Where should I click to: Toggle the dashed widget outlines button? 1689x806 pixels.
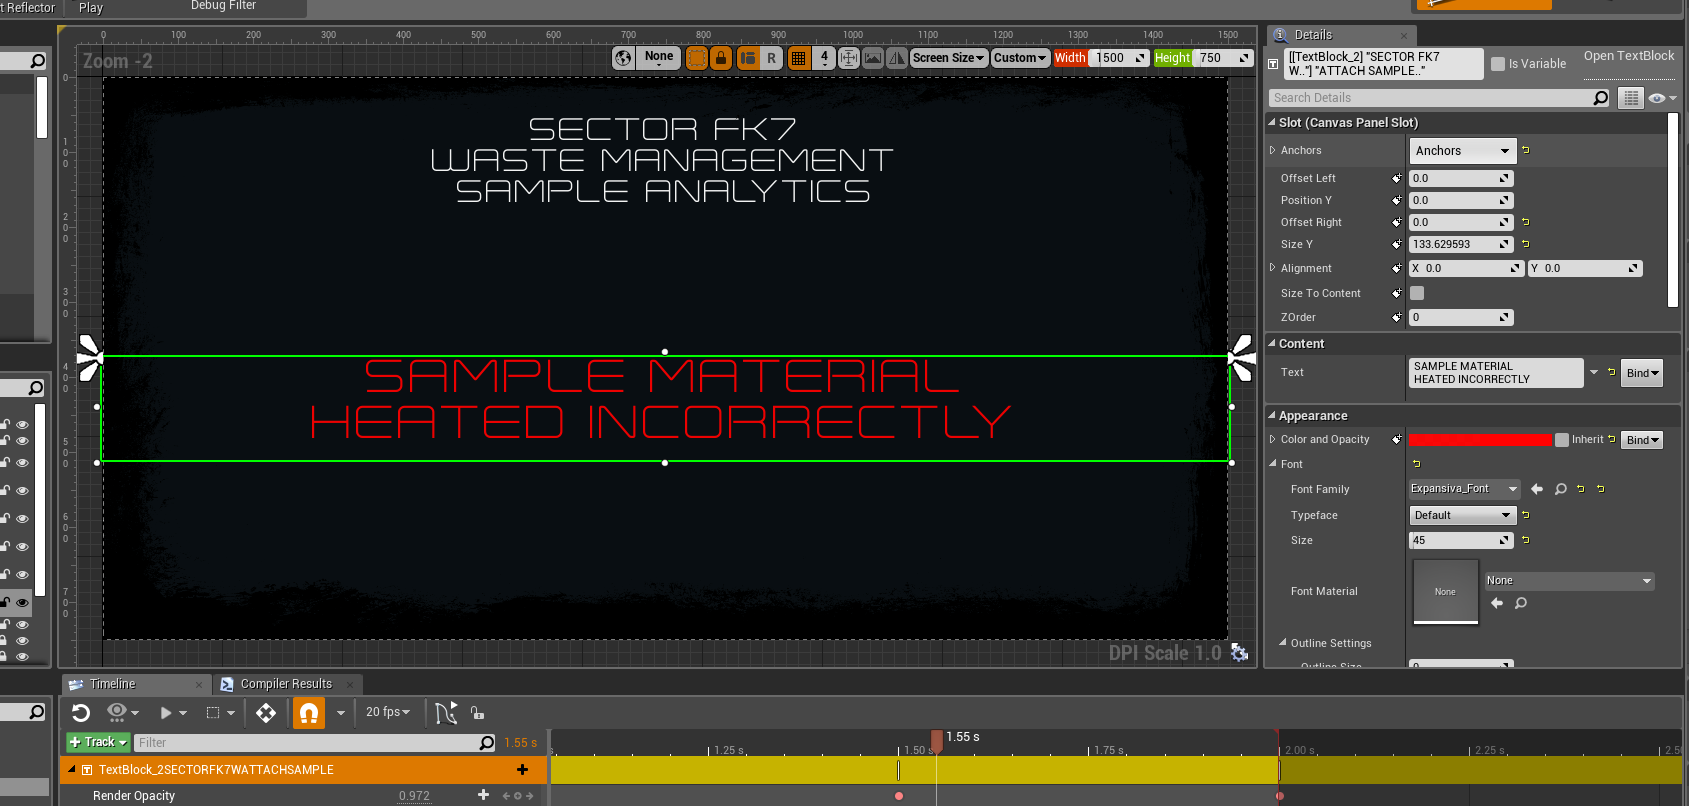point(697,58)
